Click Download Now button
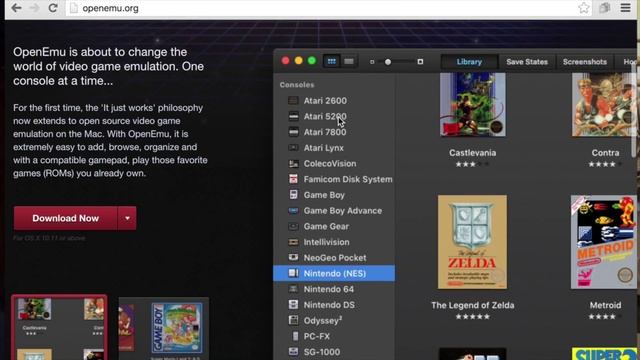640x360 pixels. point(65,218)
